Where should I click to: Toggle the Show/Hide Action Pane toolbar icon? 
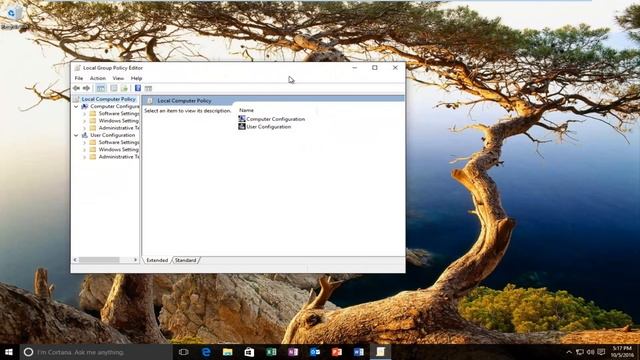[x=148, y=88]
